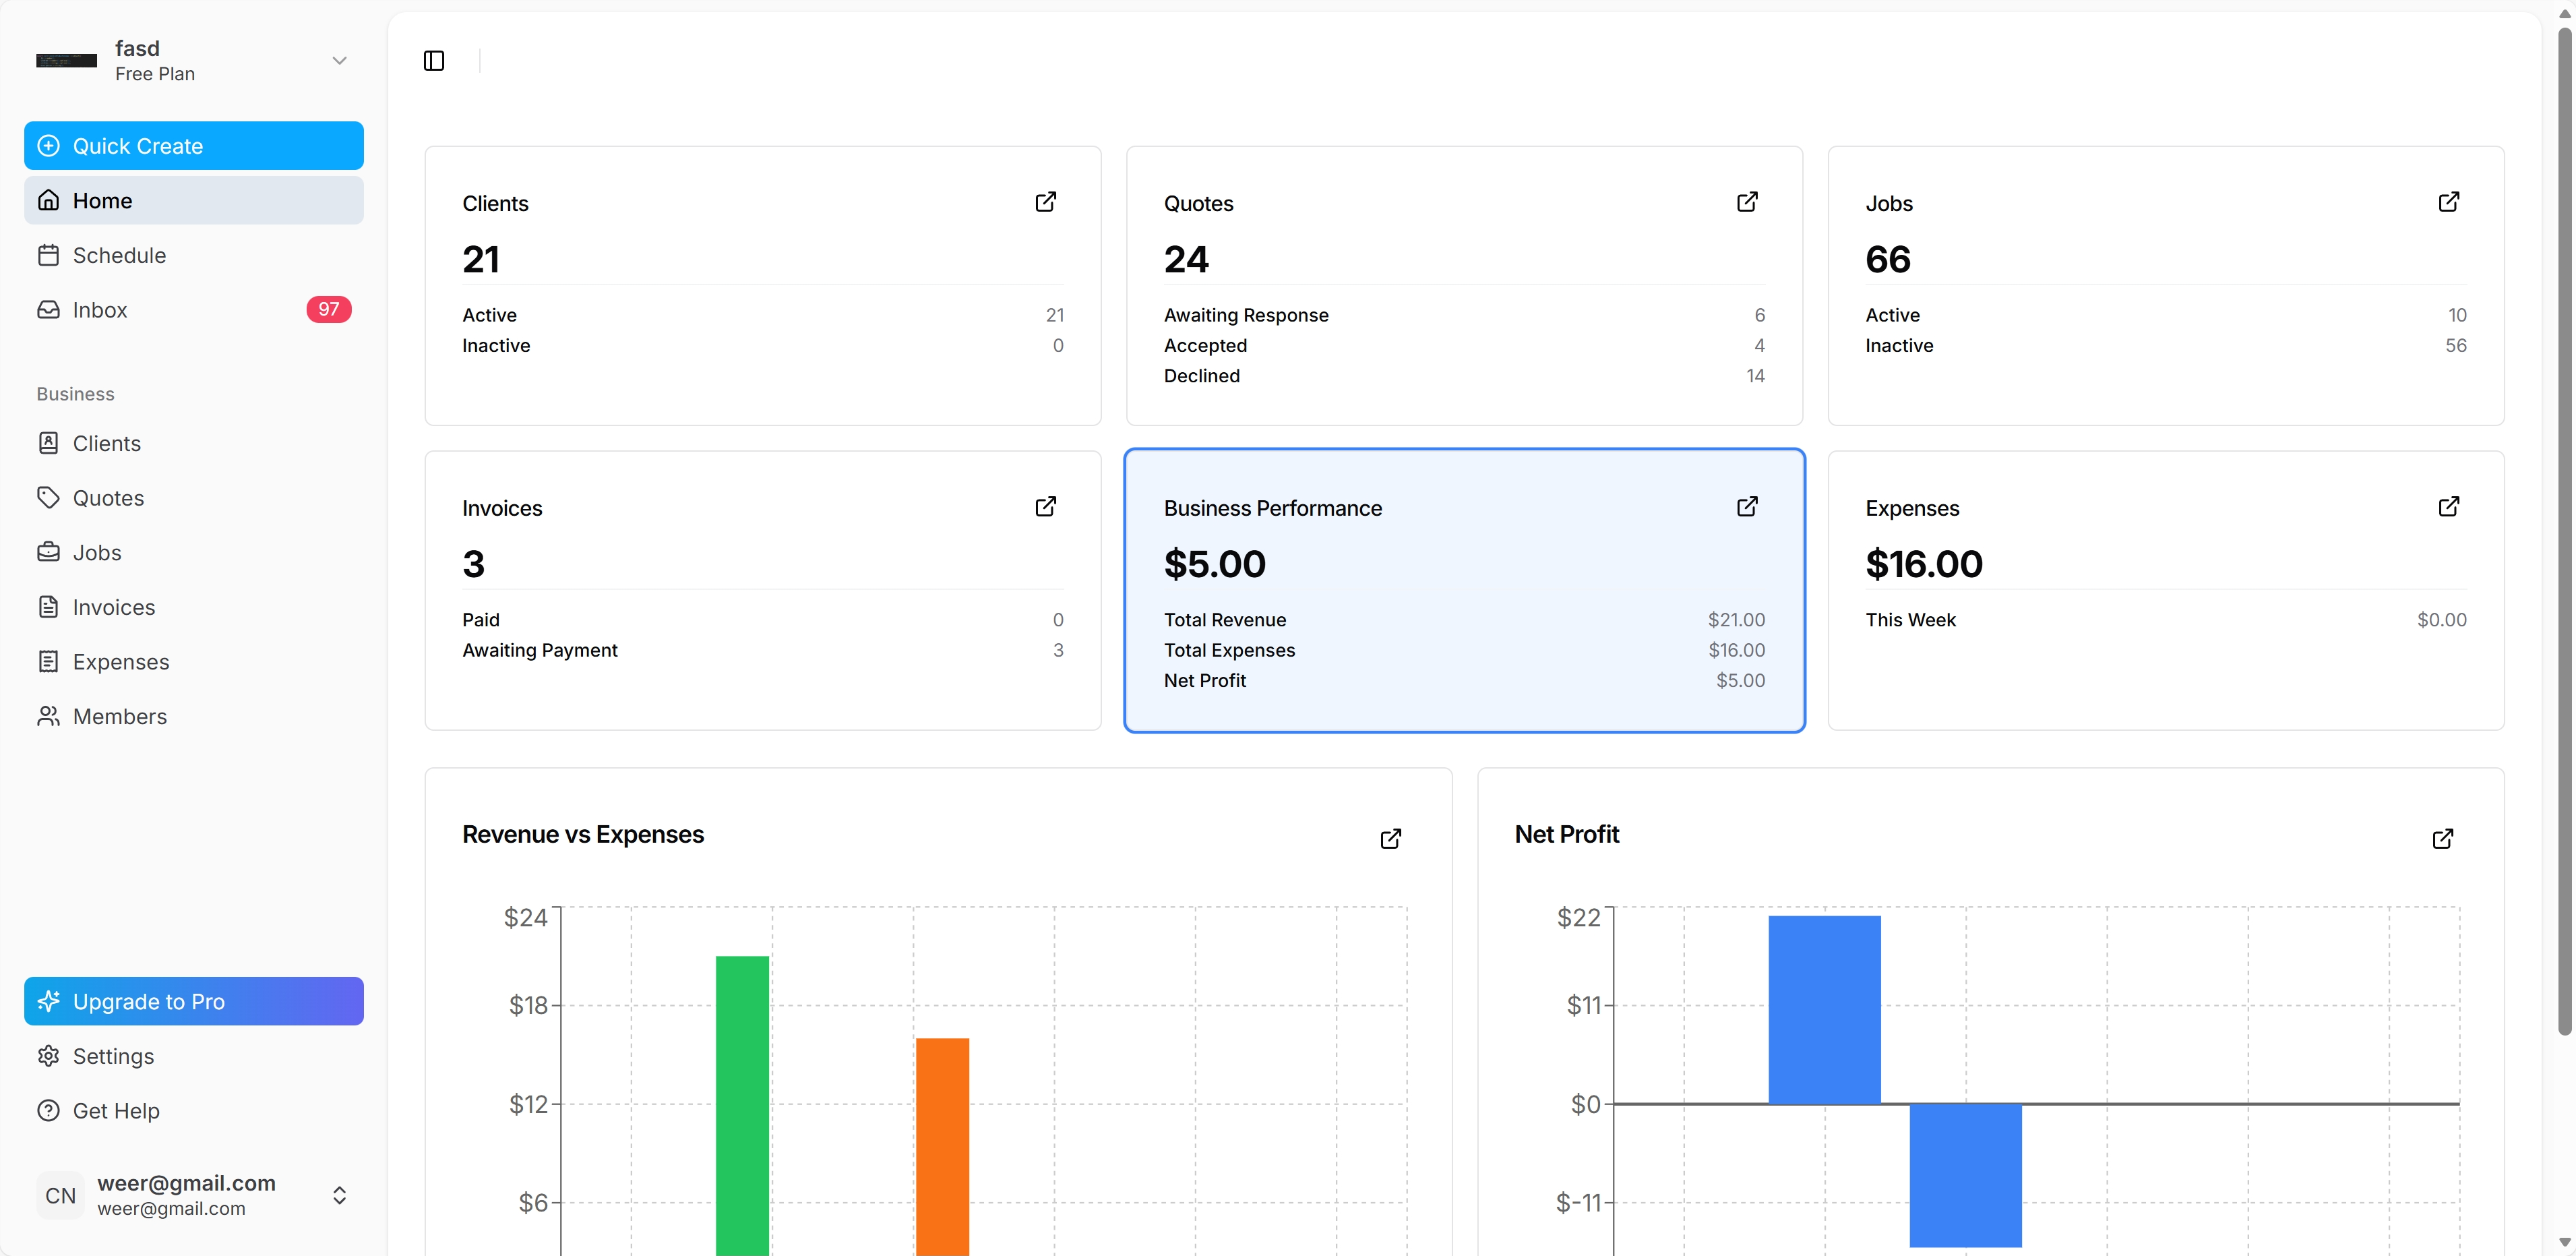Select Invoices in the sidebar
This screenshot has height=1256, width=2576.
(x=113, y=607)
